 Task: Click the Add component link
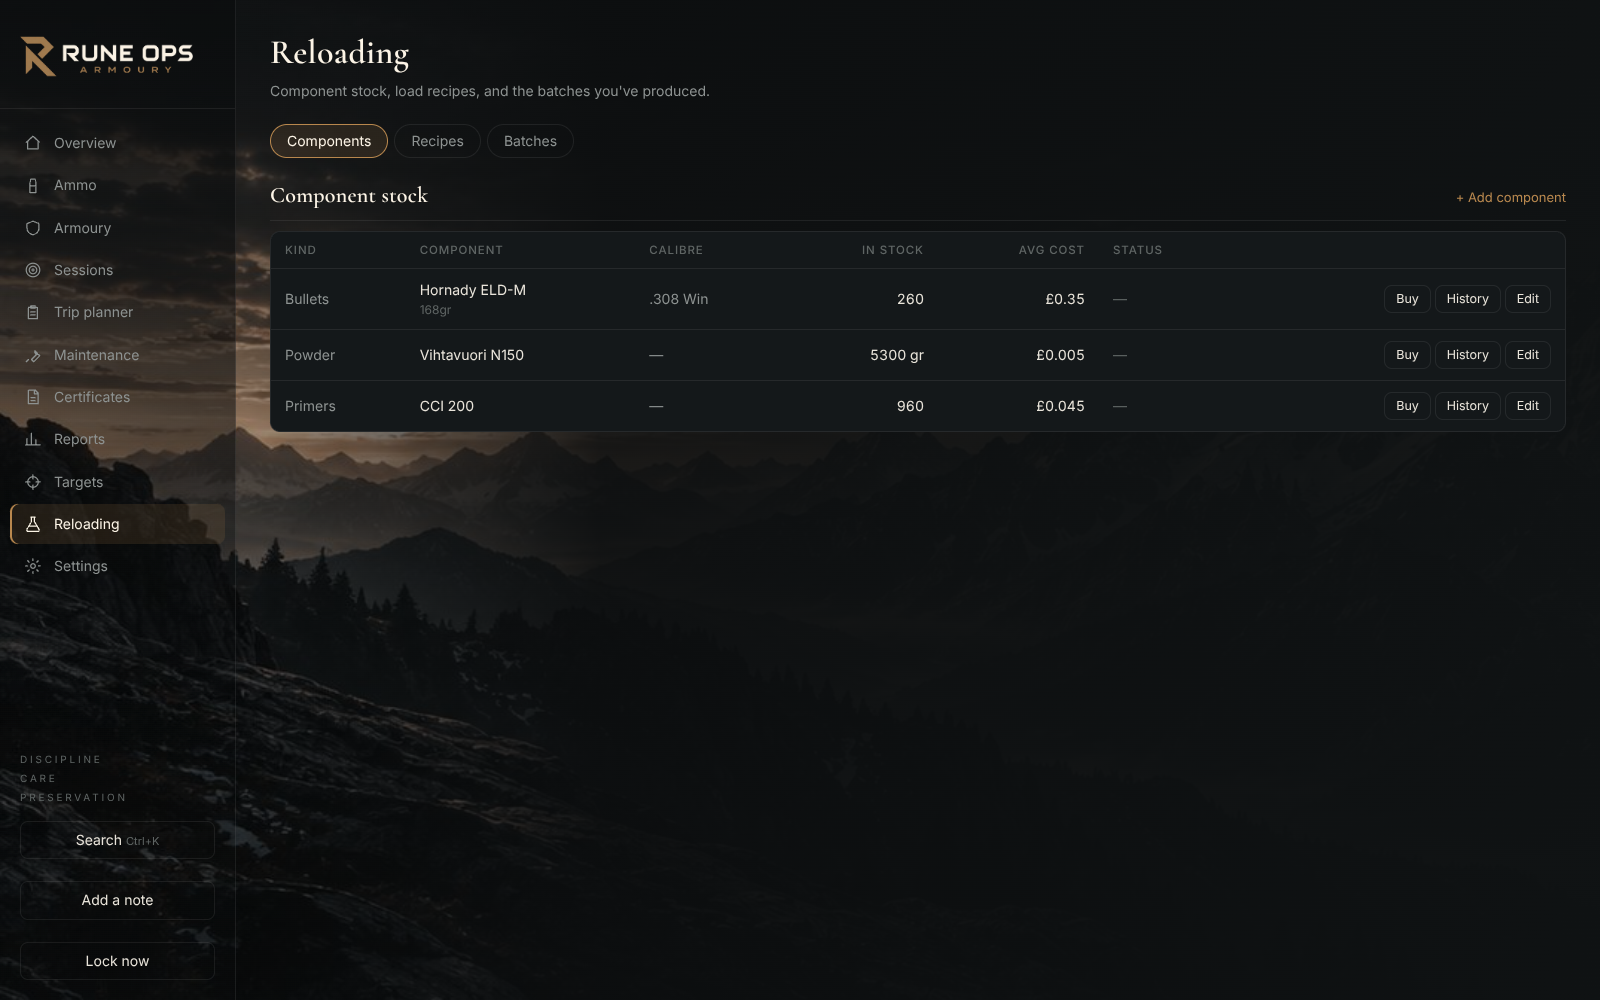[1511, 197]
